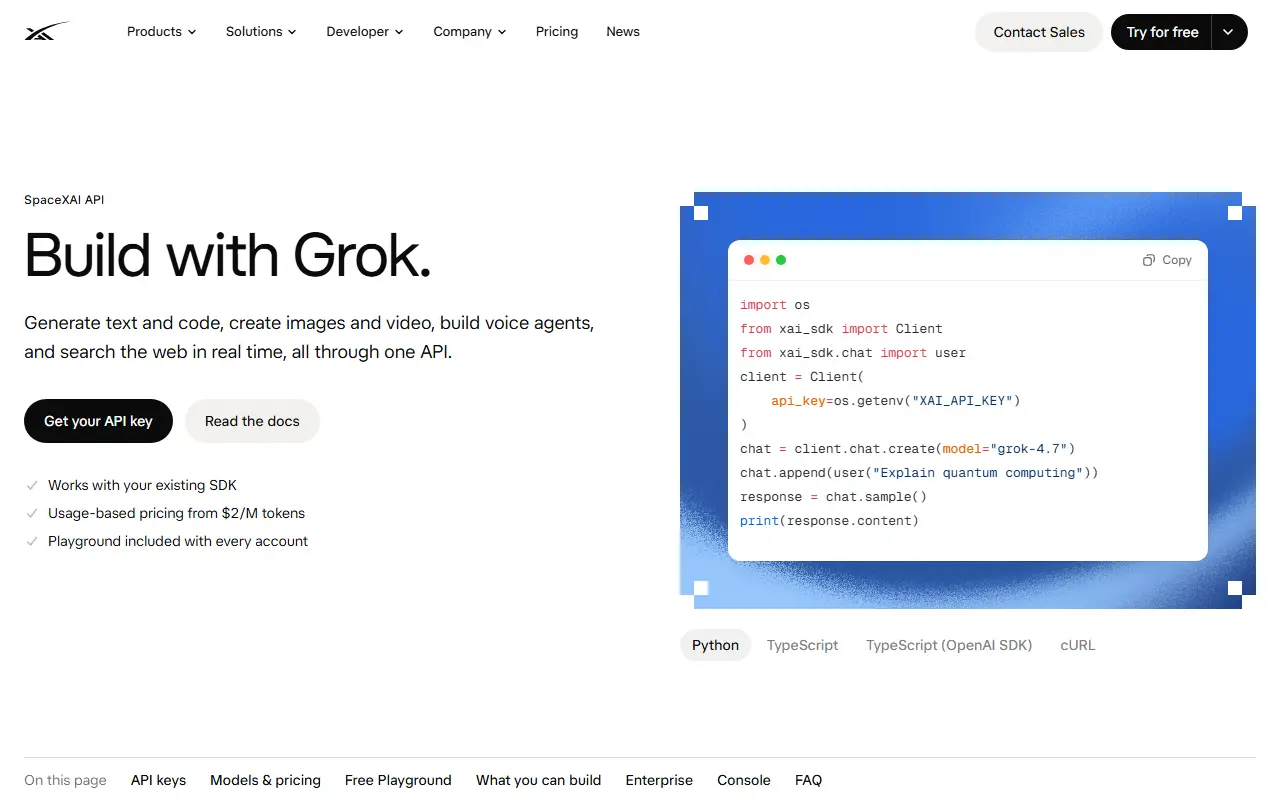Image resolution: width=1280 pixels, height=800 pixels.
Task: Go to the Free Playground section
Action: pos(398,780)
